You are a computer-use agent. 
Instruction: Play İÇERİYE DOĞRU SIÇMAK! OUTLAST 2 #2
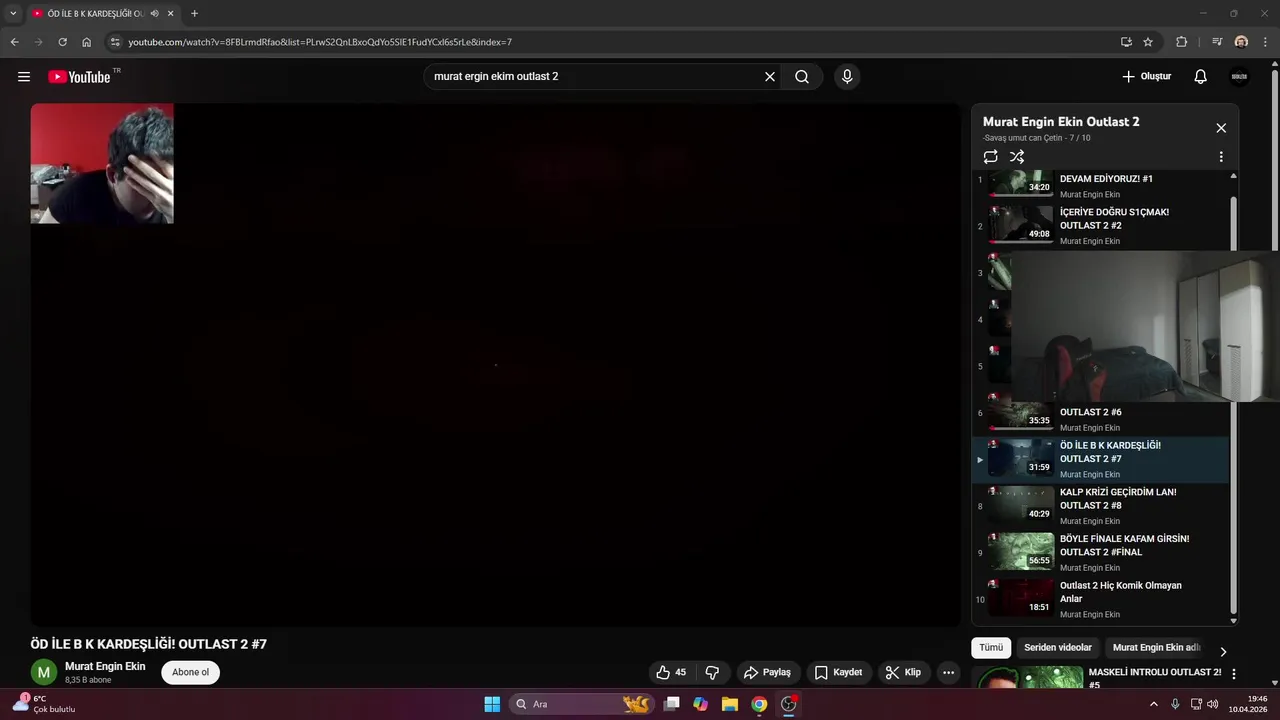1101,226
